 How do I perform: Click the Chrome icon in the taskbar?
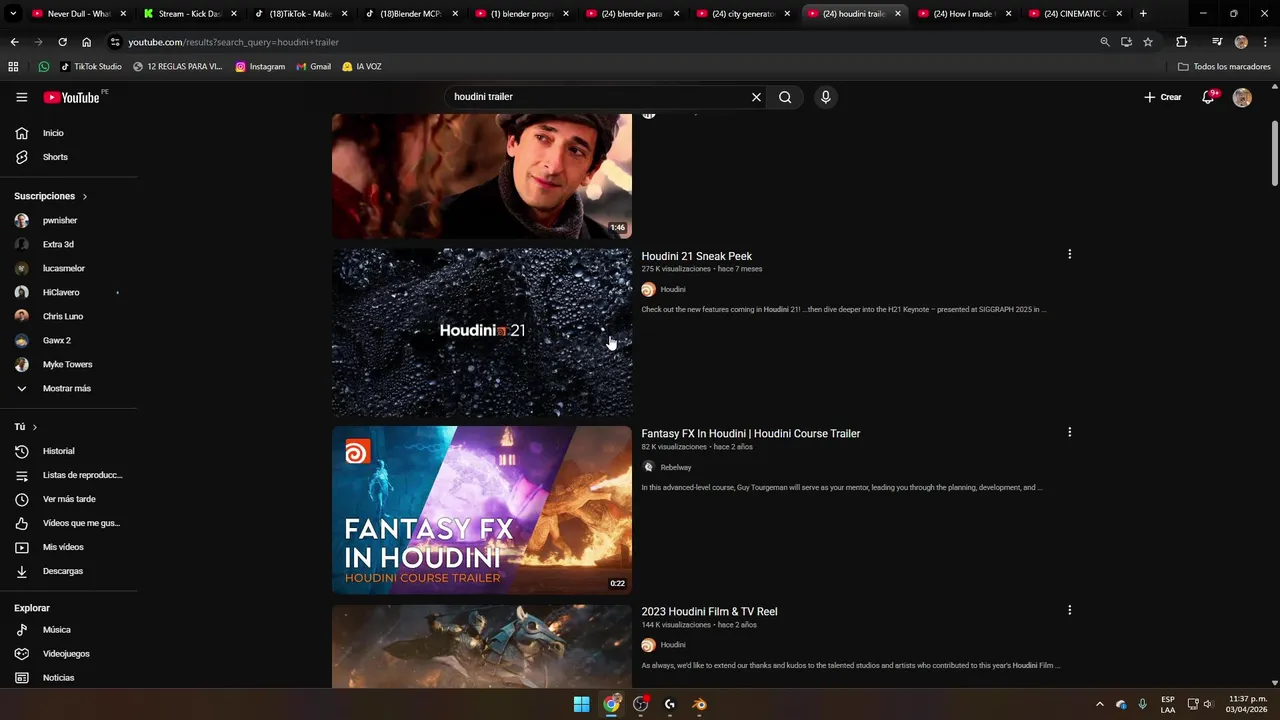tap(611, 704)
